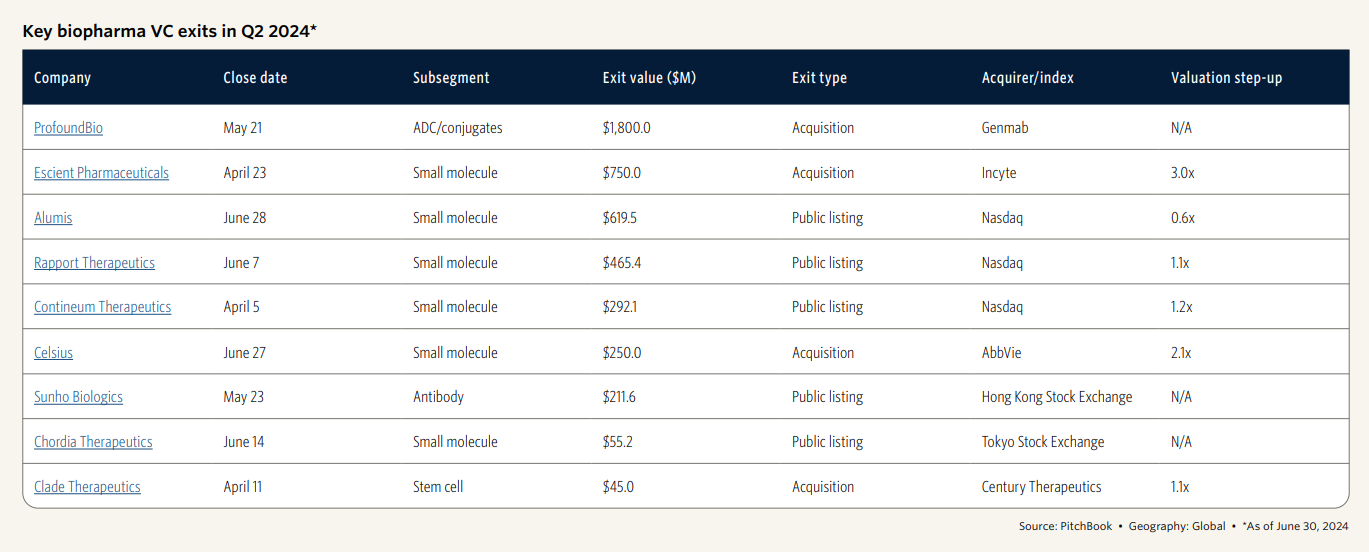This screenshot has height=552, width=1369.
Task: Follow the Chordia Therapeutics link
Action: coord(93,442)
